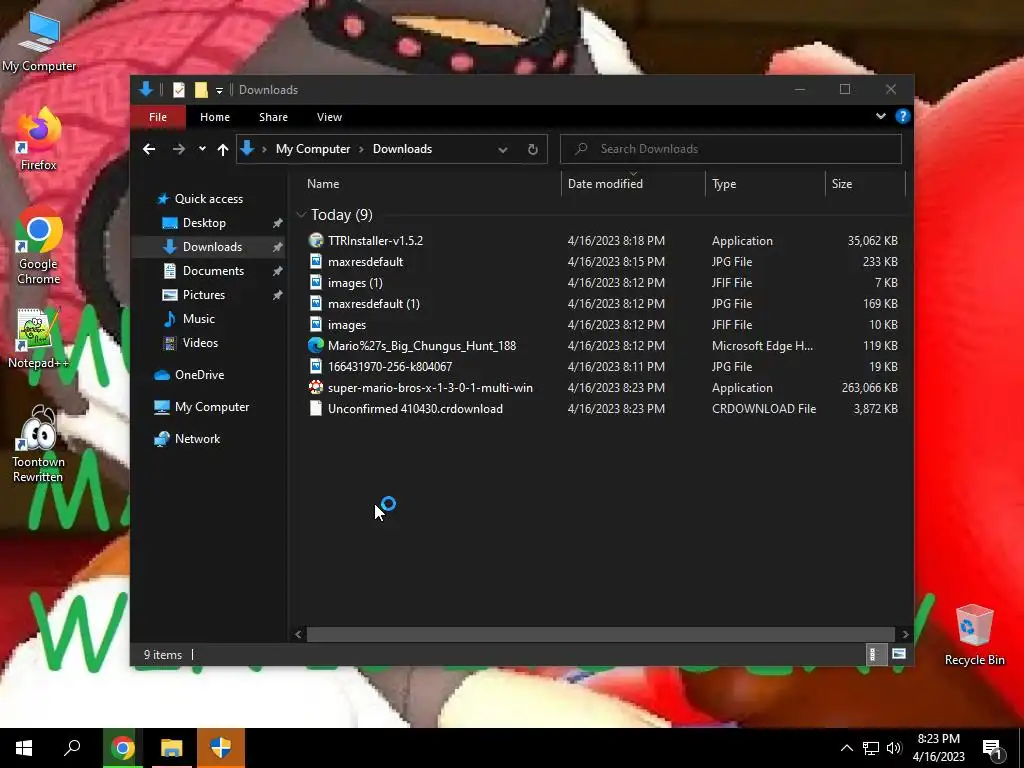Expand the ribbon with the chevron
Viewport: 1024px width, 768px height.
[880, 116]
